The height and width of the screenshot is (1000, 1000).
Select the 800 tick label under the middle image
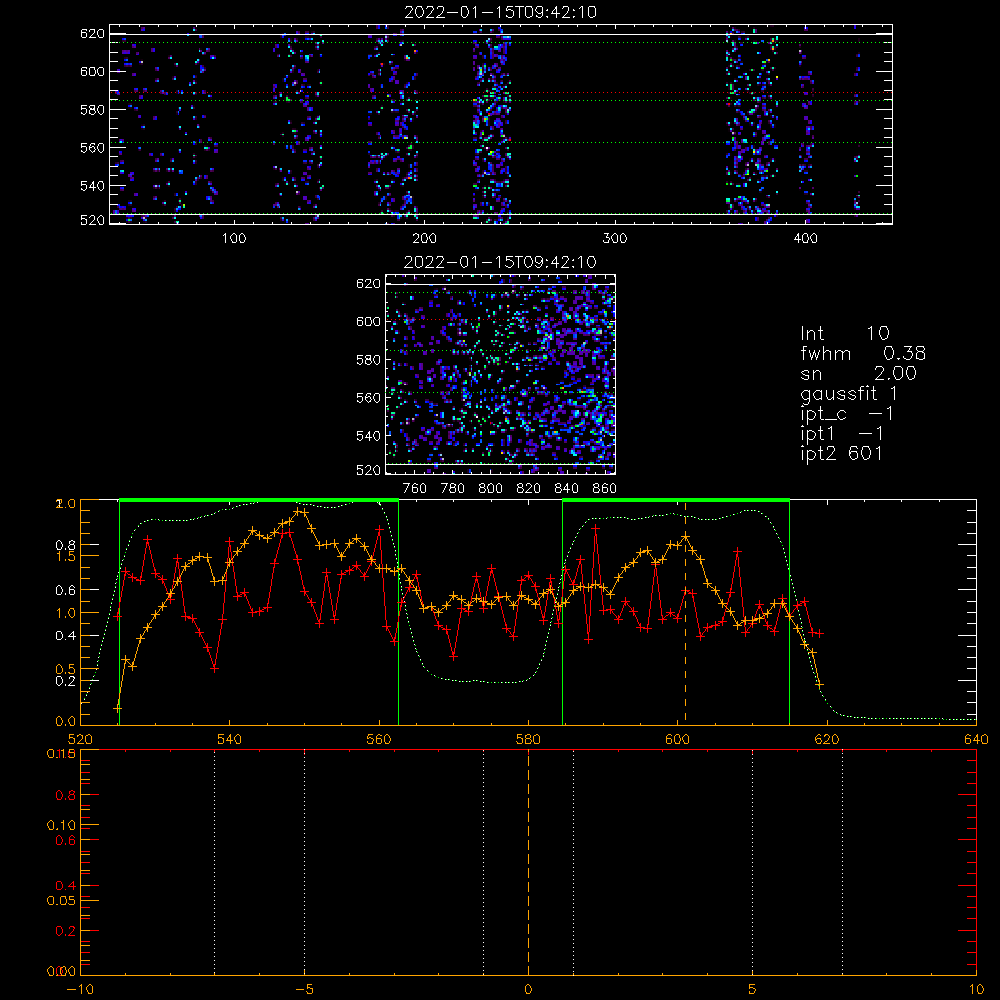tap(490, 489)
